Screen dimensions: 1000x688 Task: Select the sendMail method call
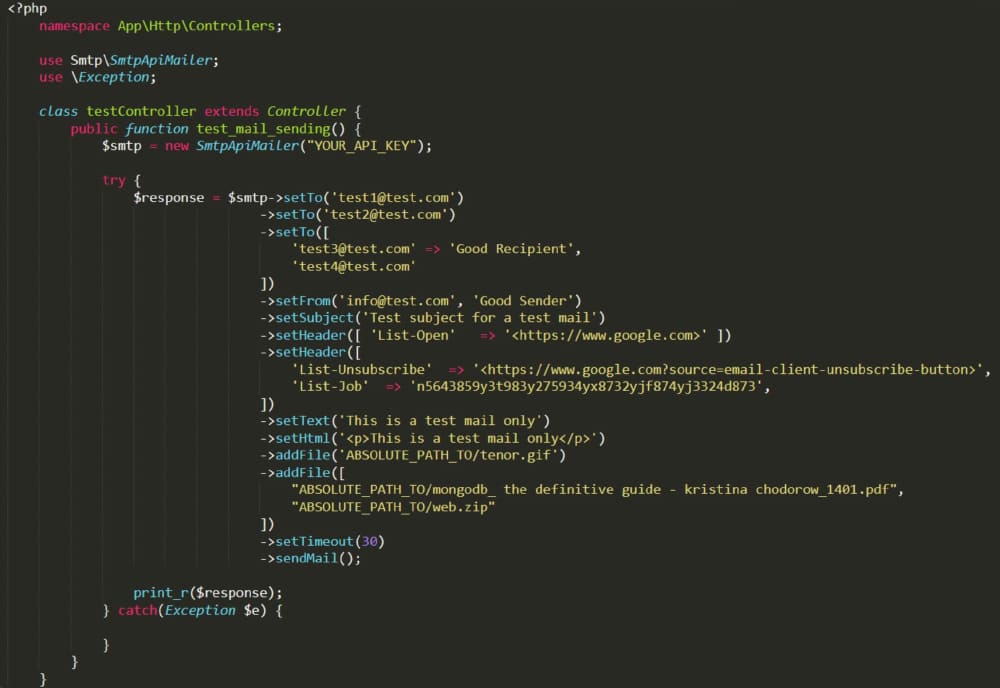(x=305, y=558)
